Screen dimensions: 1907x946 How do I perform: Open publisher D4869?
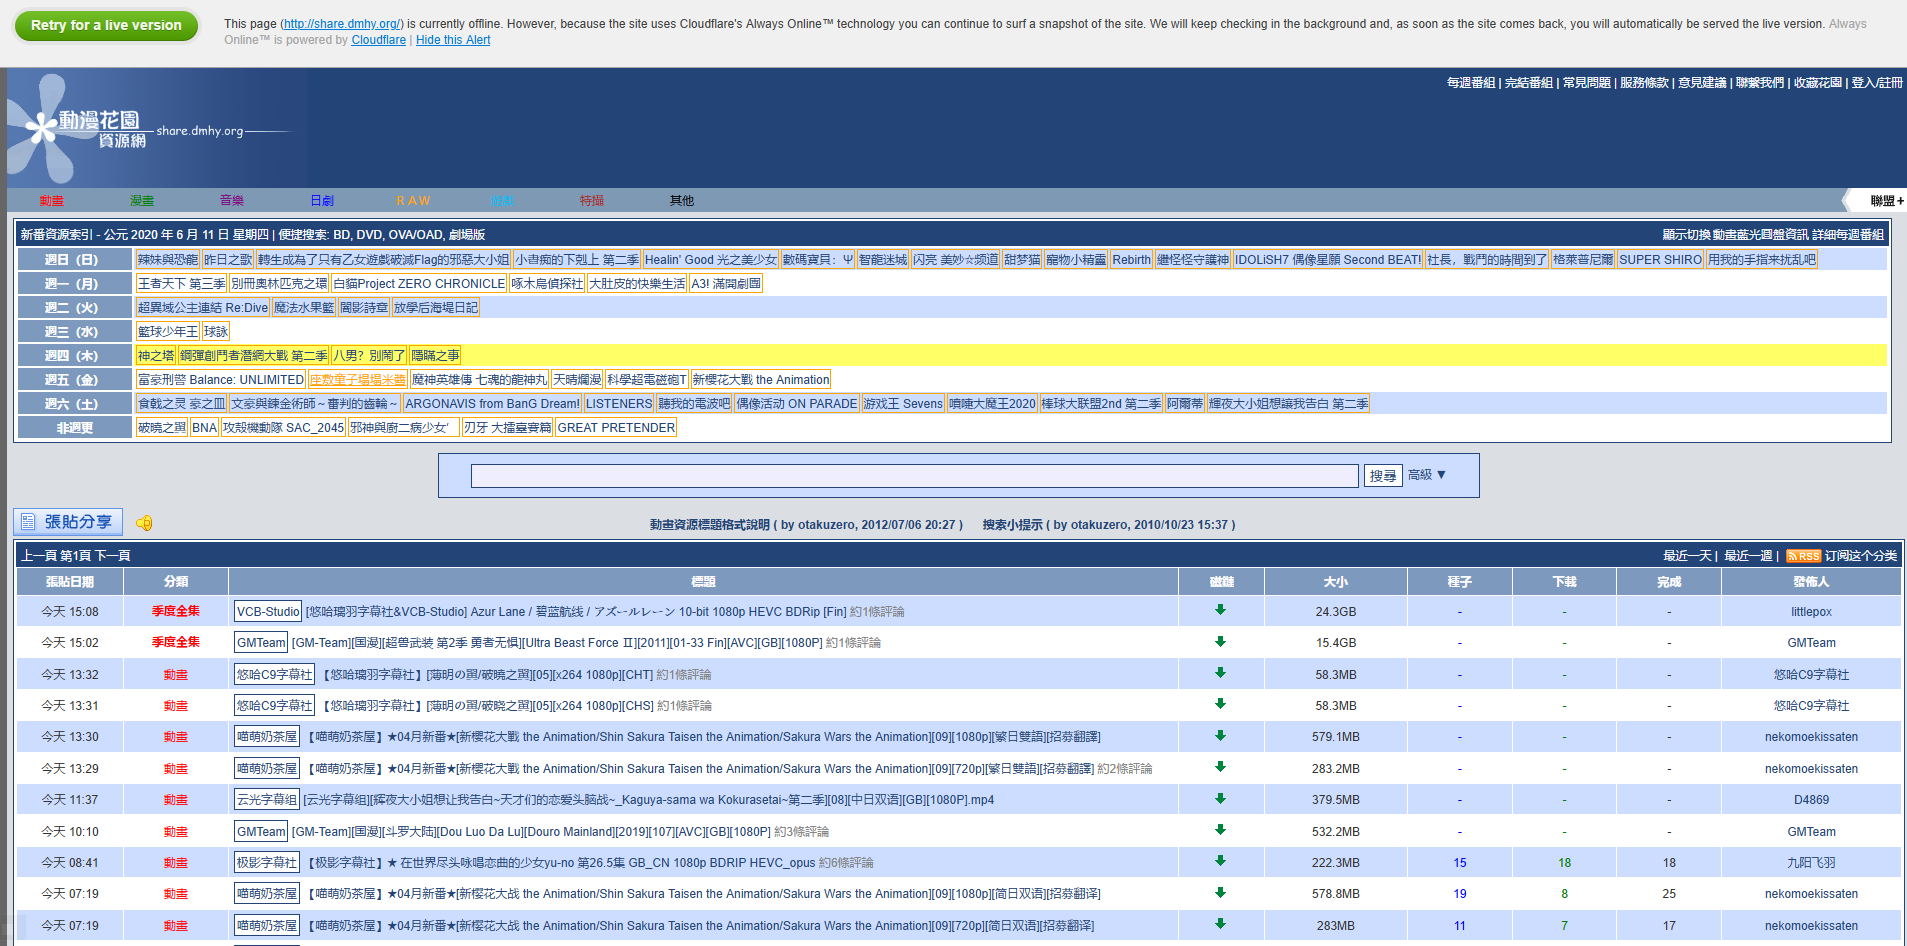pyautogui.click(x=1811, y=800)
